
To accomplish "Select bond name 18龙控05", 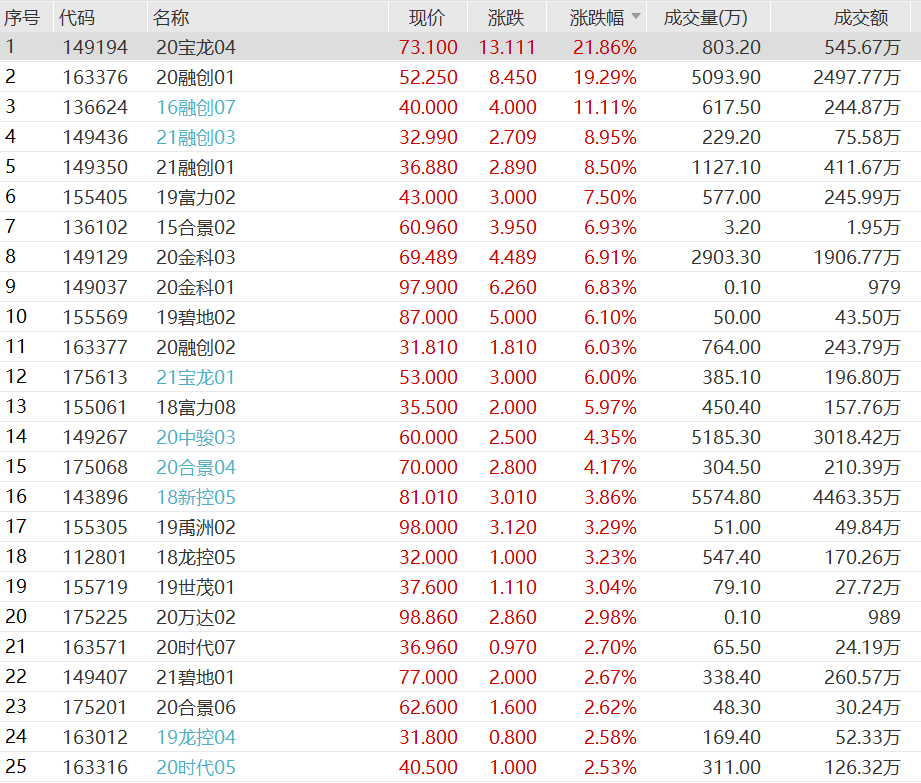I will click(196, 557).
